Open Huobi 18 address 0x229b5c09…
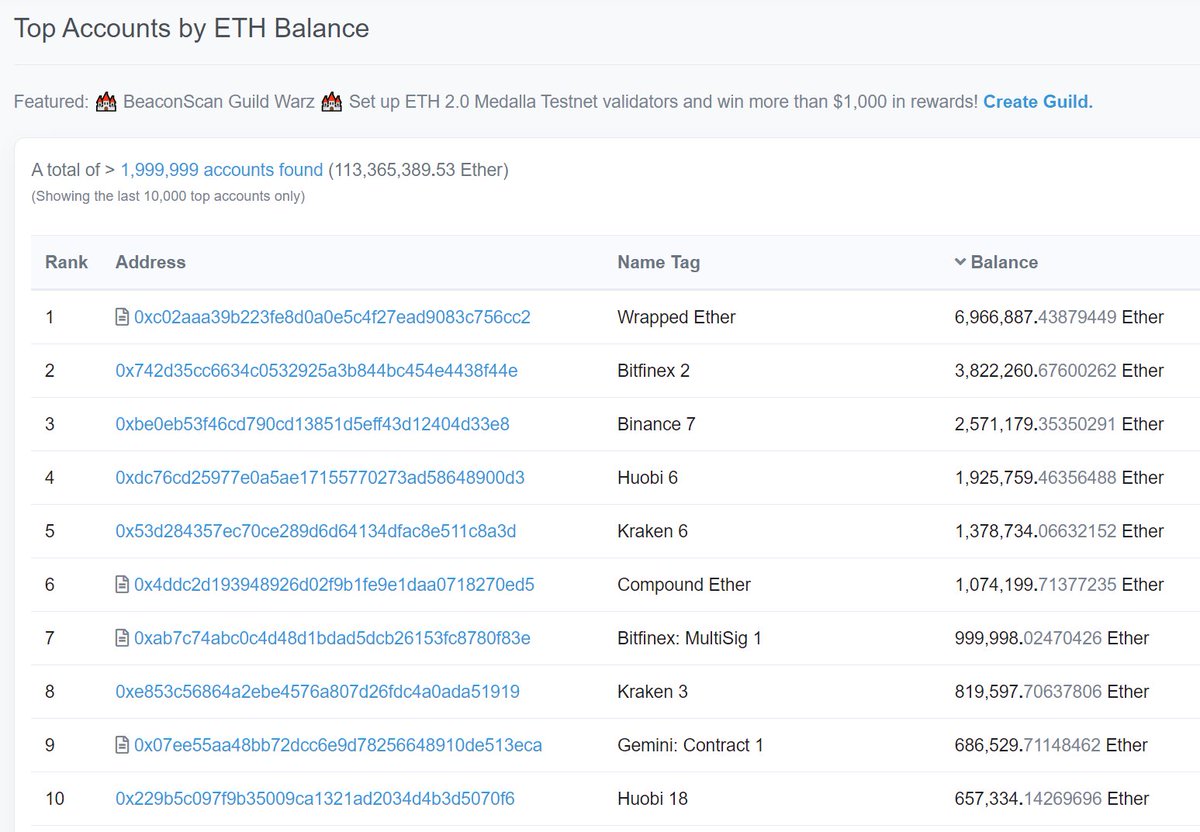The image size is (1200, 832). [315, 799]
